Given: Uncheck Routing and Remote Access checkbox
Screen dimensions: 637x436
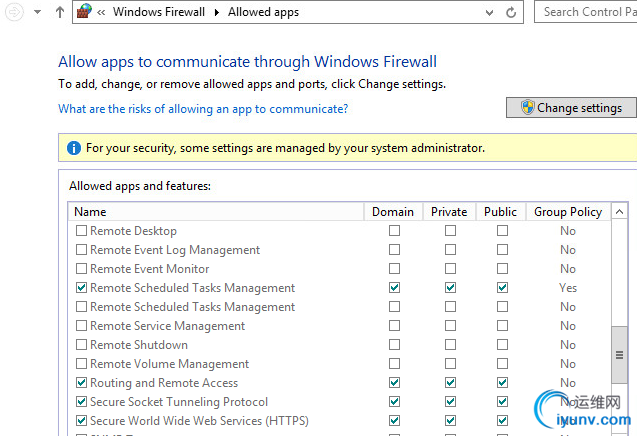Looking at the screenshot, I should coord(81,383).
